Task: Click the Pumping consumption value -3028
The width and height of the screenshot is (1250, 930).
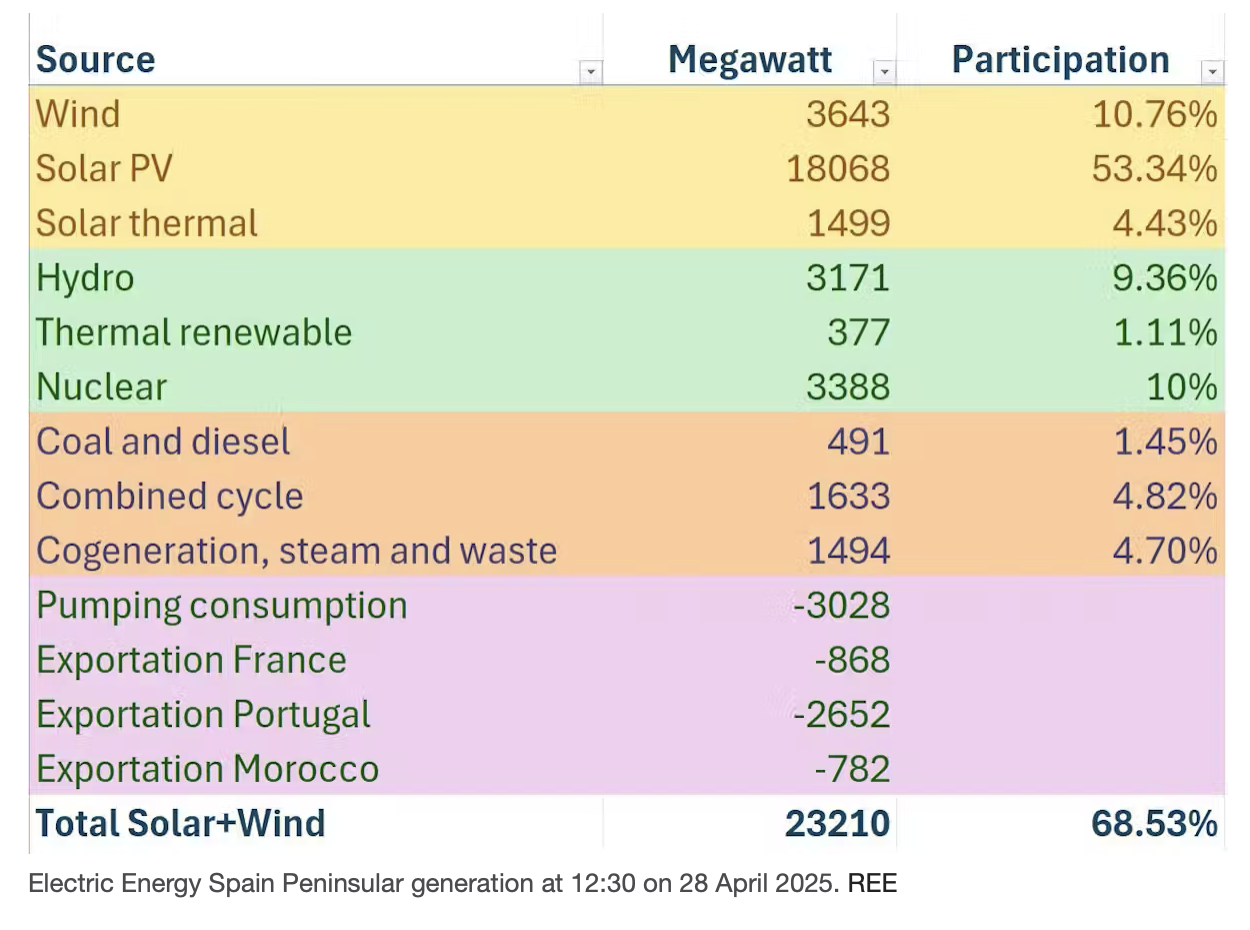Action: (x=841, y=605)
